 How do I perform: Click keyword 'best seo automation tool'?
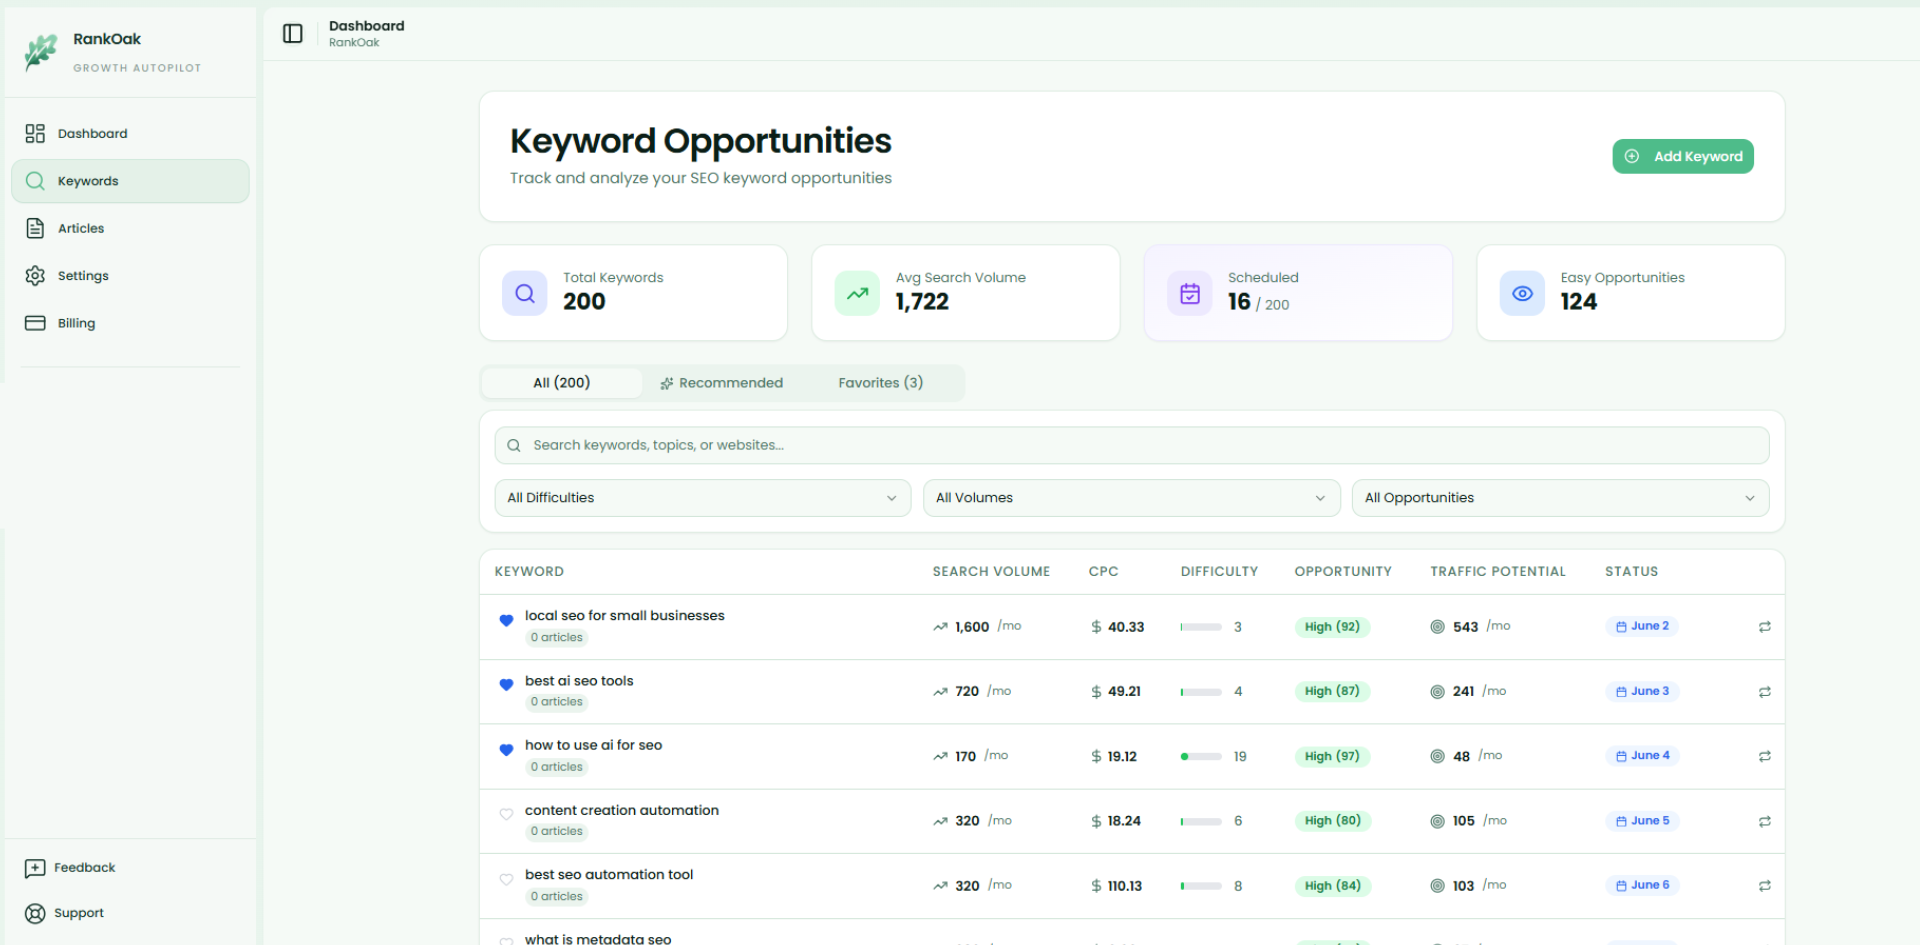tap(609, 875)
